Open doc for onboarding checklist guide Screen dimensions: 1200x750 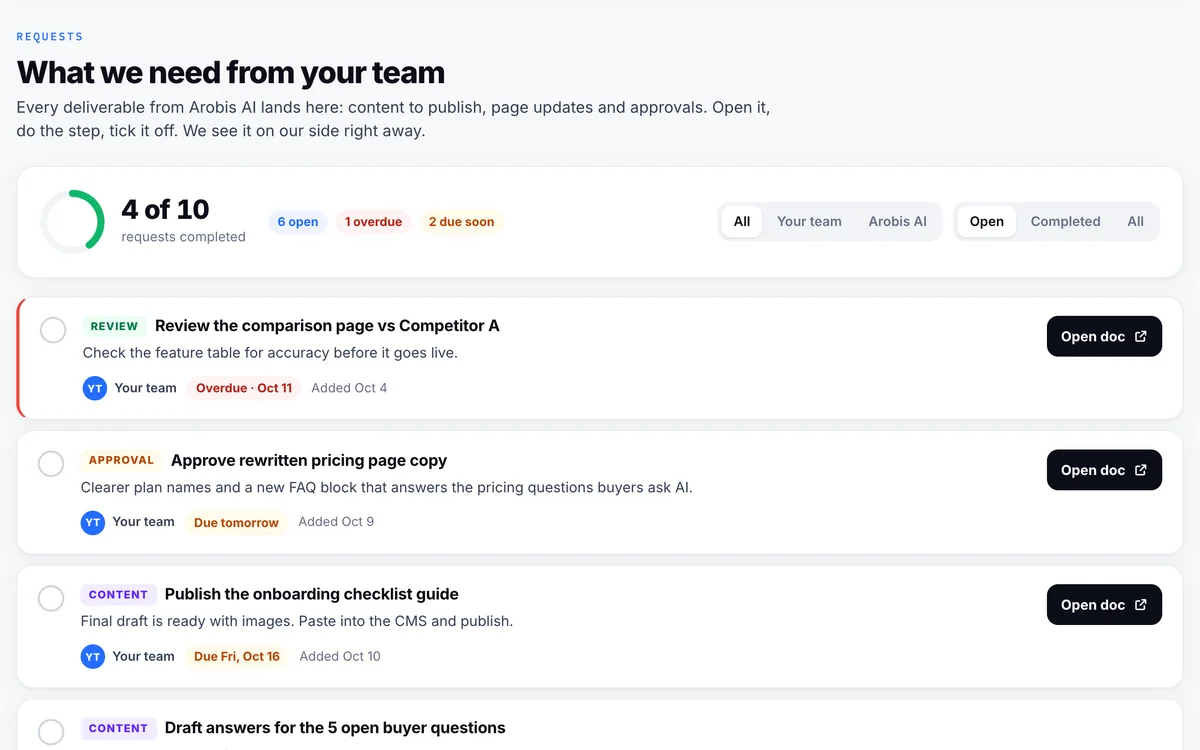click(x=1104, y=605)
